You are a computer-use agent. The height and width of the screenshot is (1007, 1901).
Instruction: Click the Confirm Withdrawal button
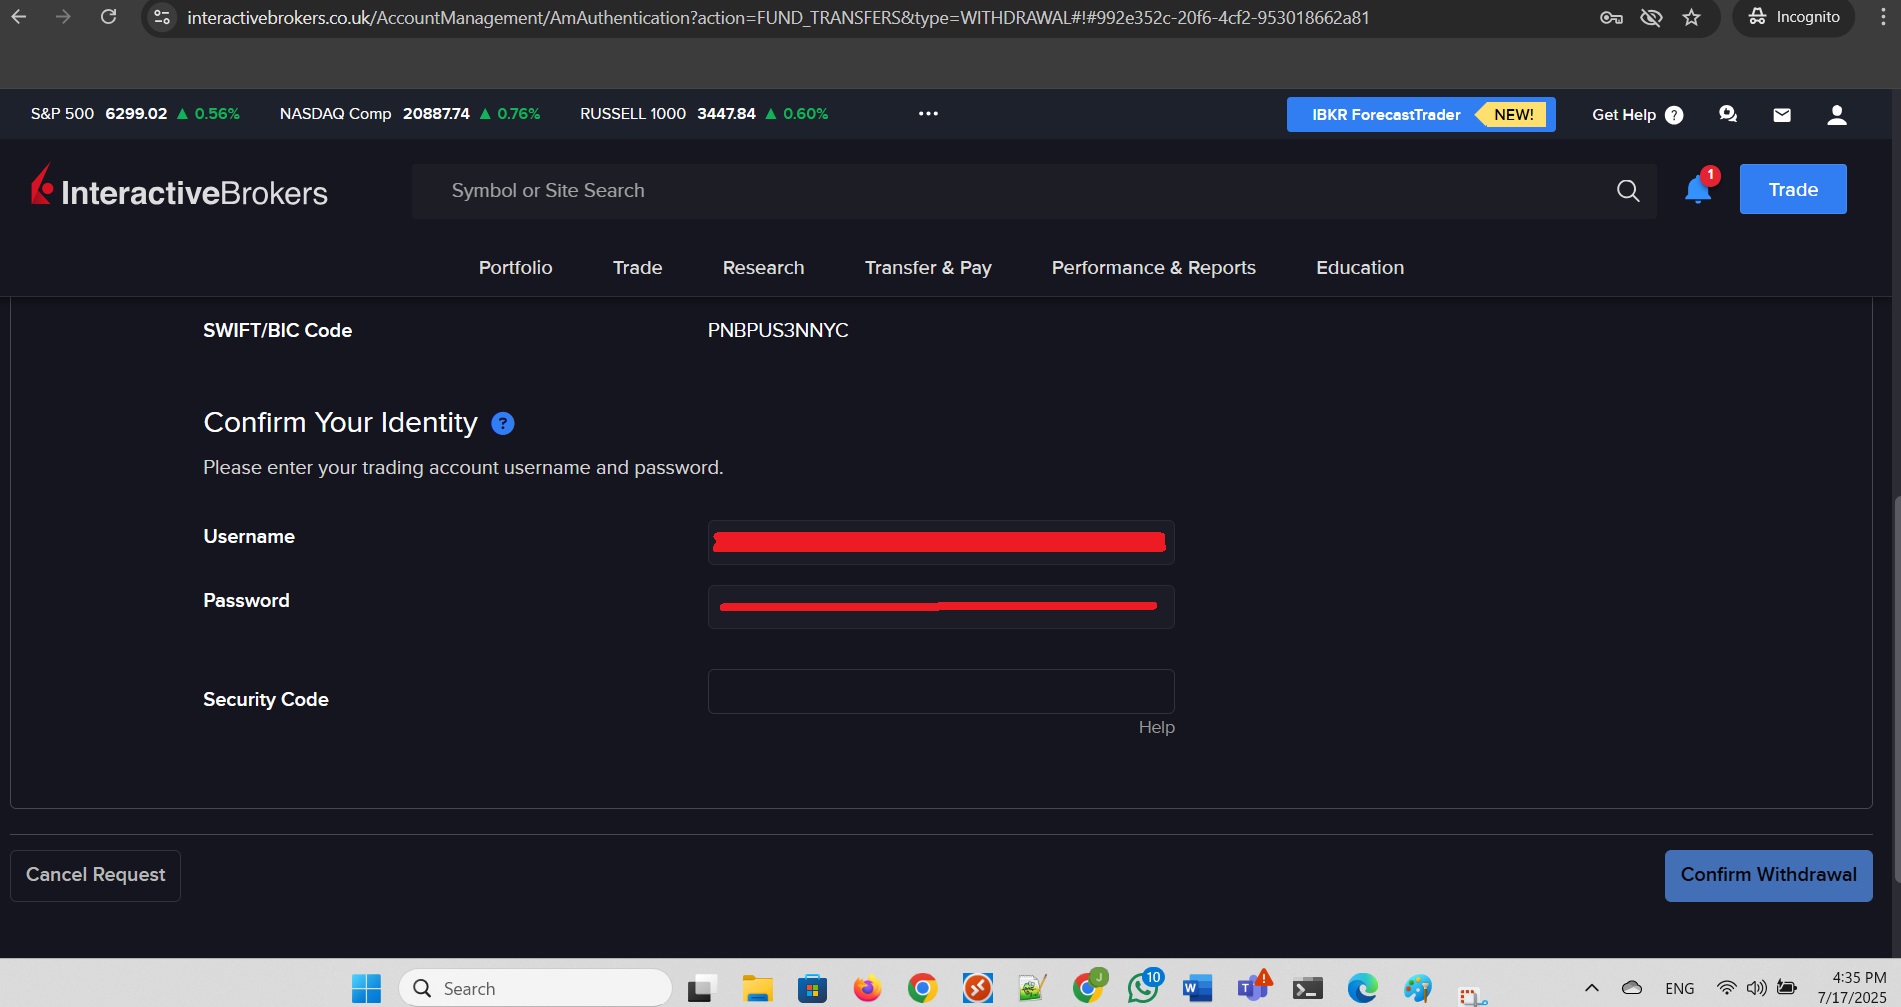(1768, 875)
